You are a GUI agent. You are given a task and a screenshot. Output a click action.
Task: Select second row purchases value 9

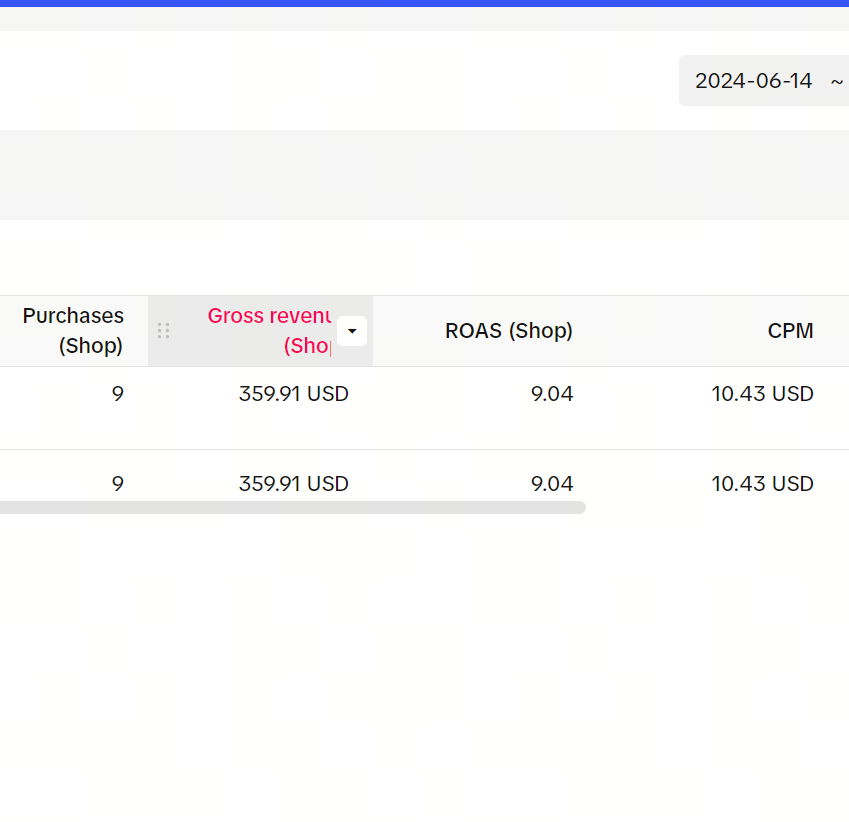117,484
